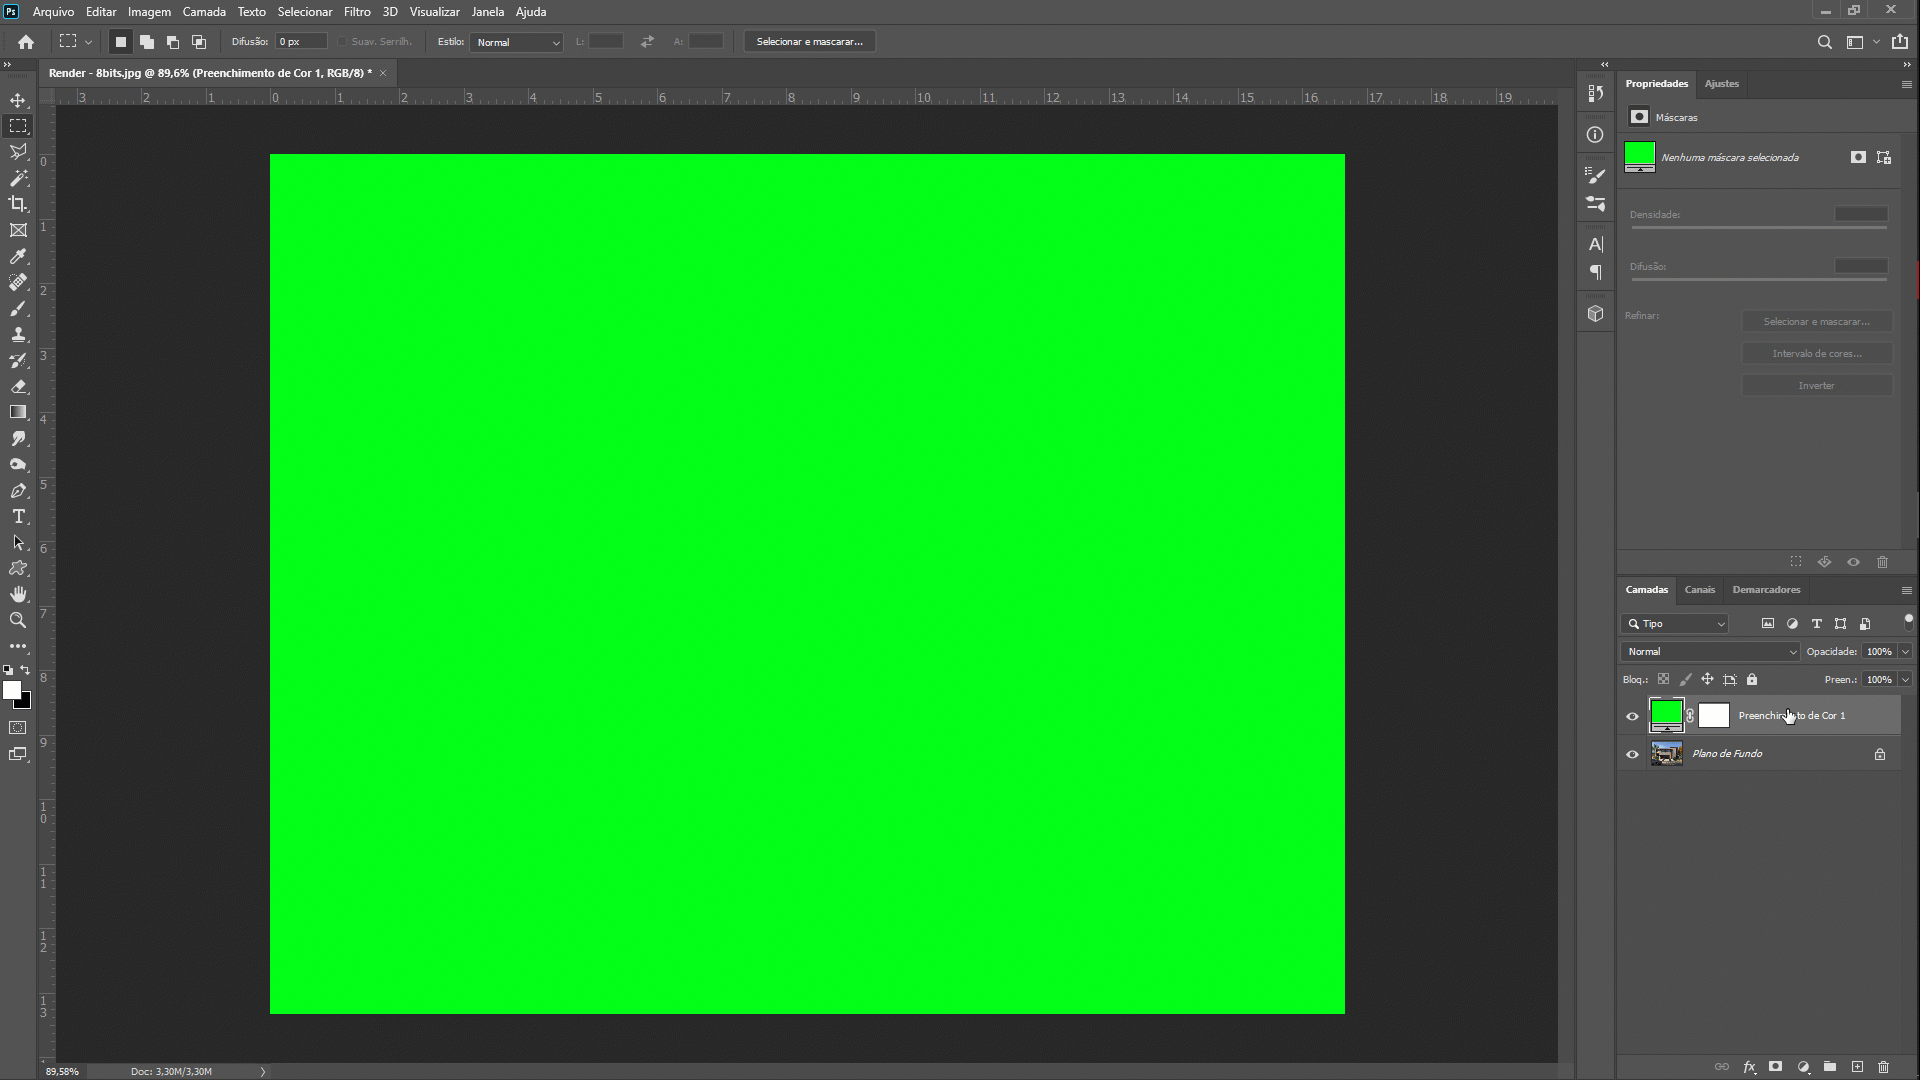The image size is (1920, 1080).
Task: Select the Crop tool
Action: click(x=18, y=204)
